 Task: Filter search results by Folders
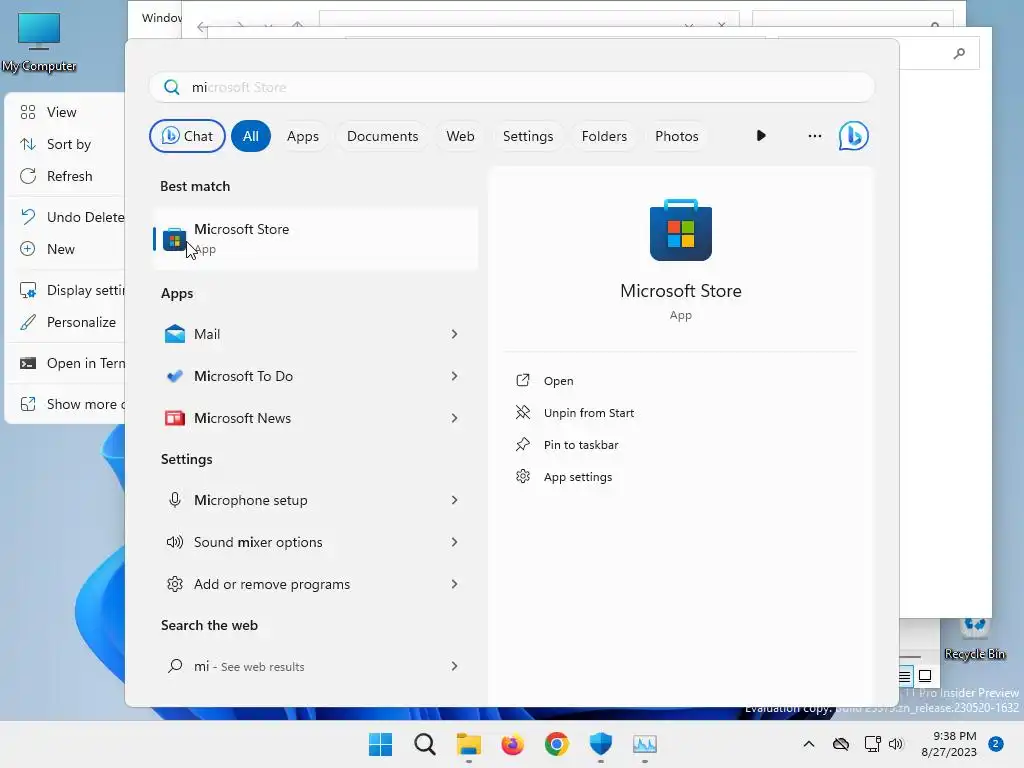pos(604,136)
